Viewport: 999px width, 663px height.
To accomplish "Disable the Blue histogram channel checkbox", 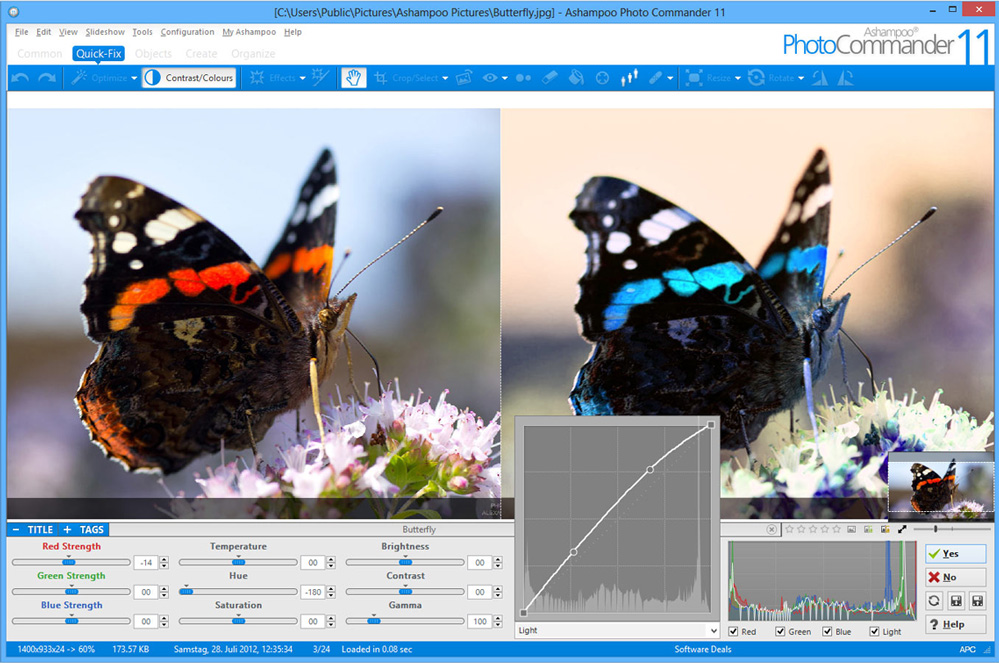I will 828,632.
